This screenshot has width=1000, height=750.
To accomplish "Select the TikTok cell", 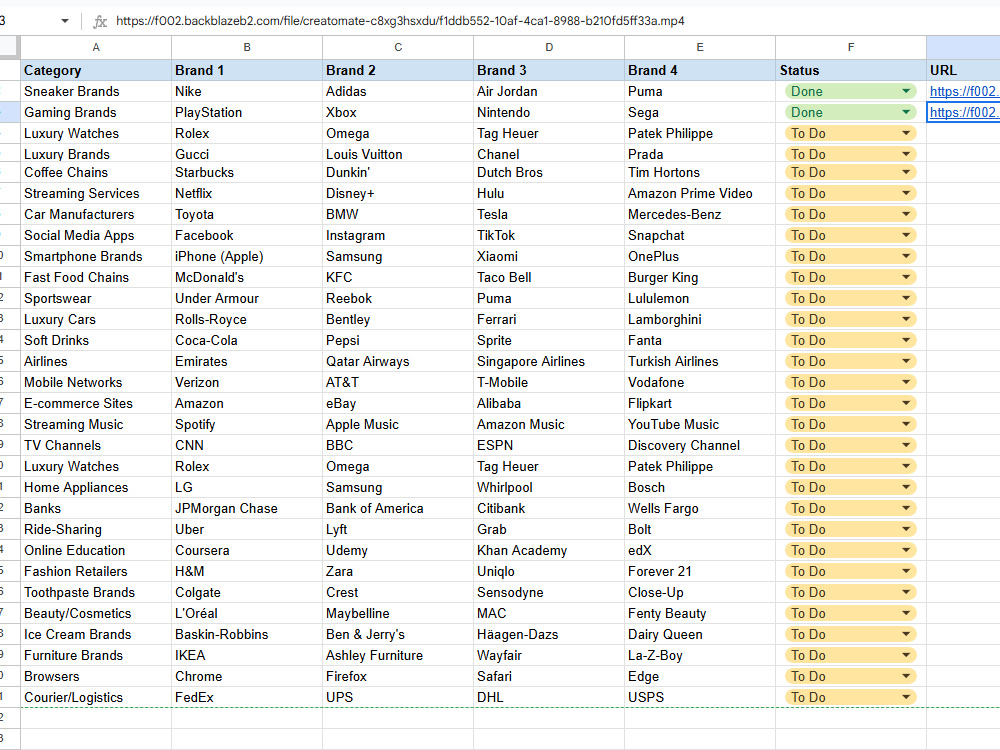I will coord(549,235).
